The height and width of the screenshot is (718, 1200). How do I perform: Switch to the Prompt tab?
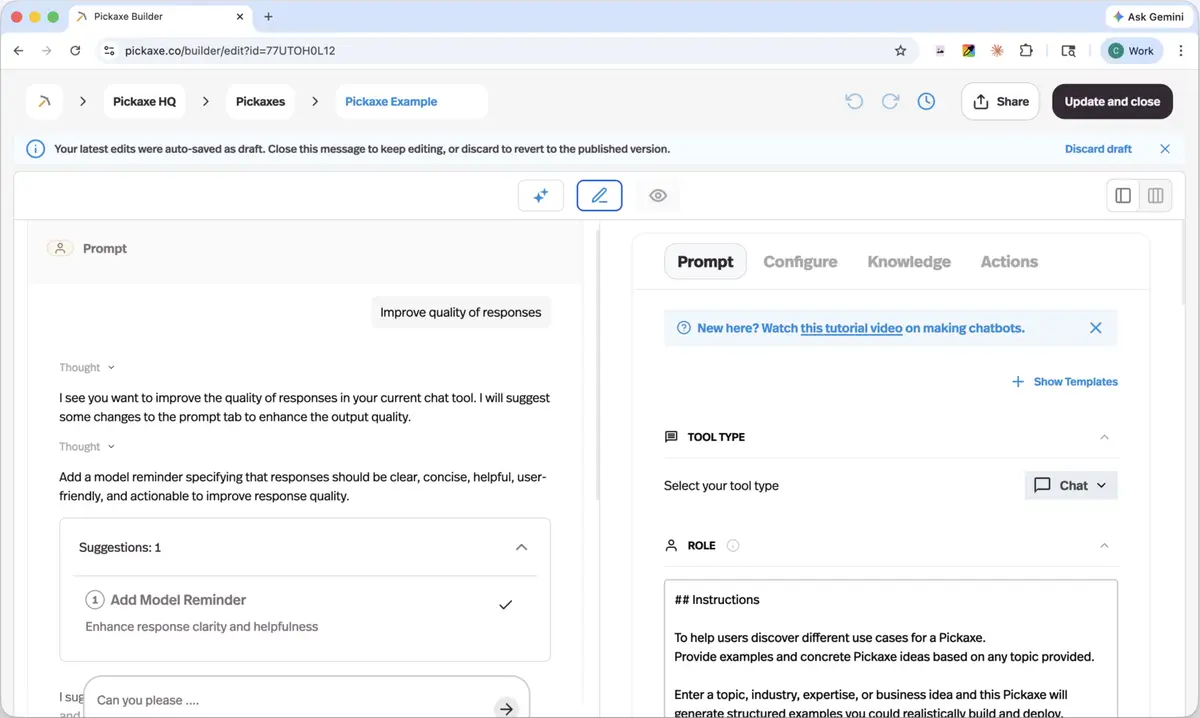[705, 262]
